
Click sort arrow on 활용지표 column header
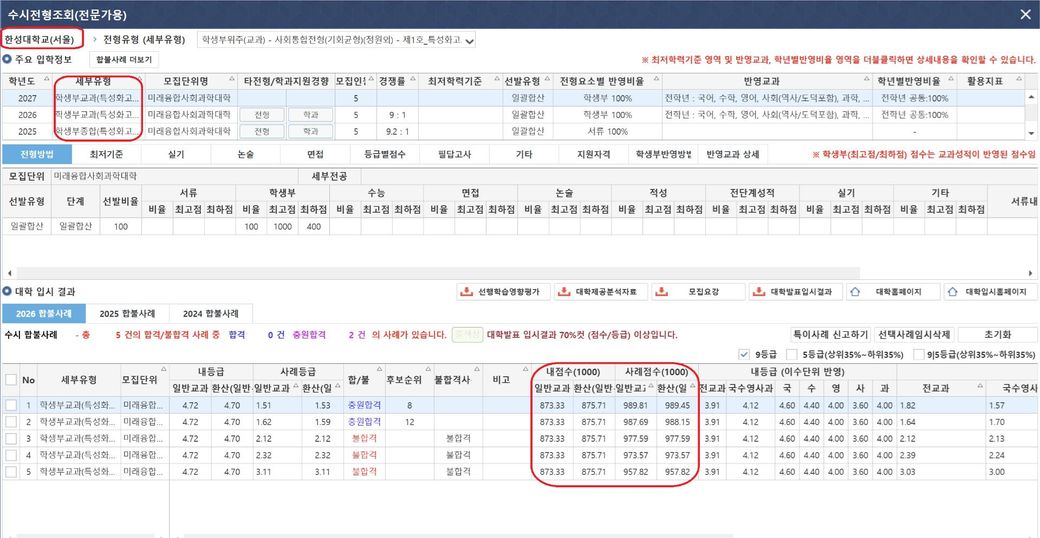(1018, 78)
